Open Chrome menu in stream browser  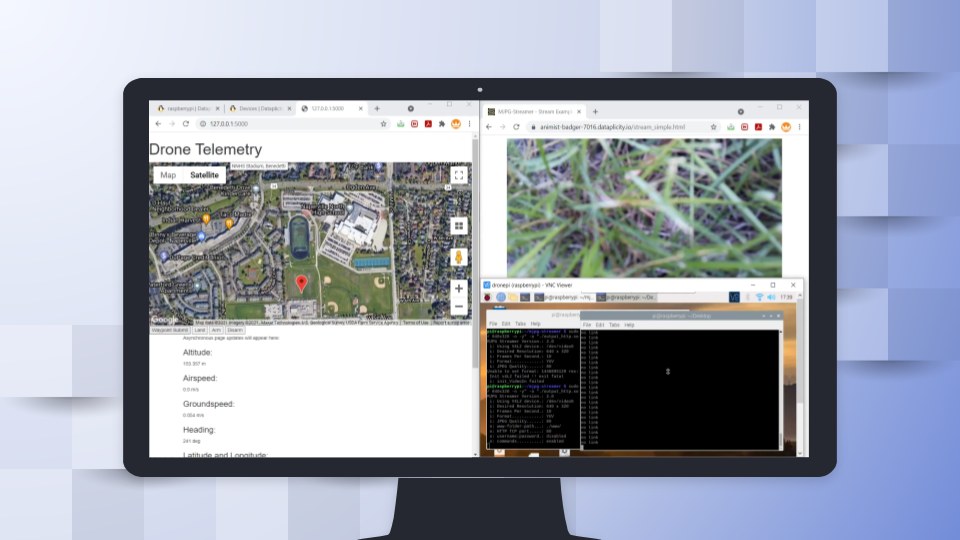coord(799,127)
